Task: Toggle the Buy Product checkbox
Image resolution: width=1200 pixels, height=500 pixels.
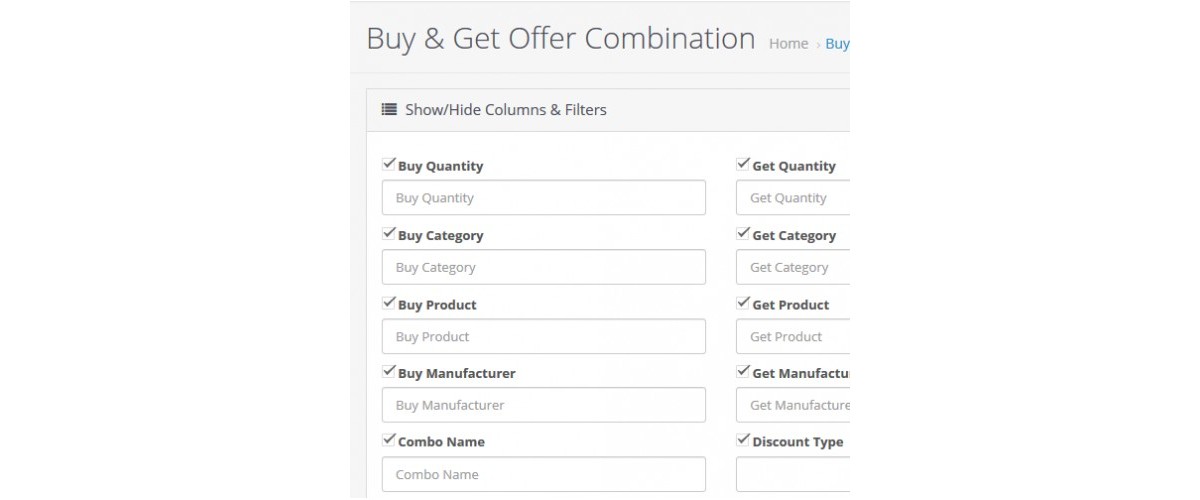Action: click(x=389, y=302)
